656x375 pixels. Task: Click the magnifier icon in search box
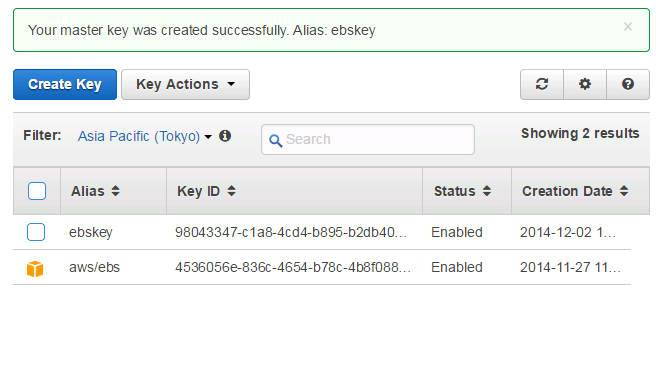click(275, 140)
